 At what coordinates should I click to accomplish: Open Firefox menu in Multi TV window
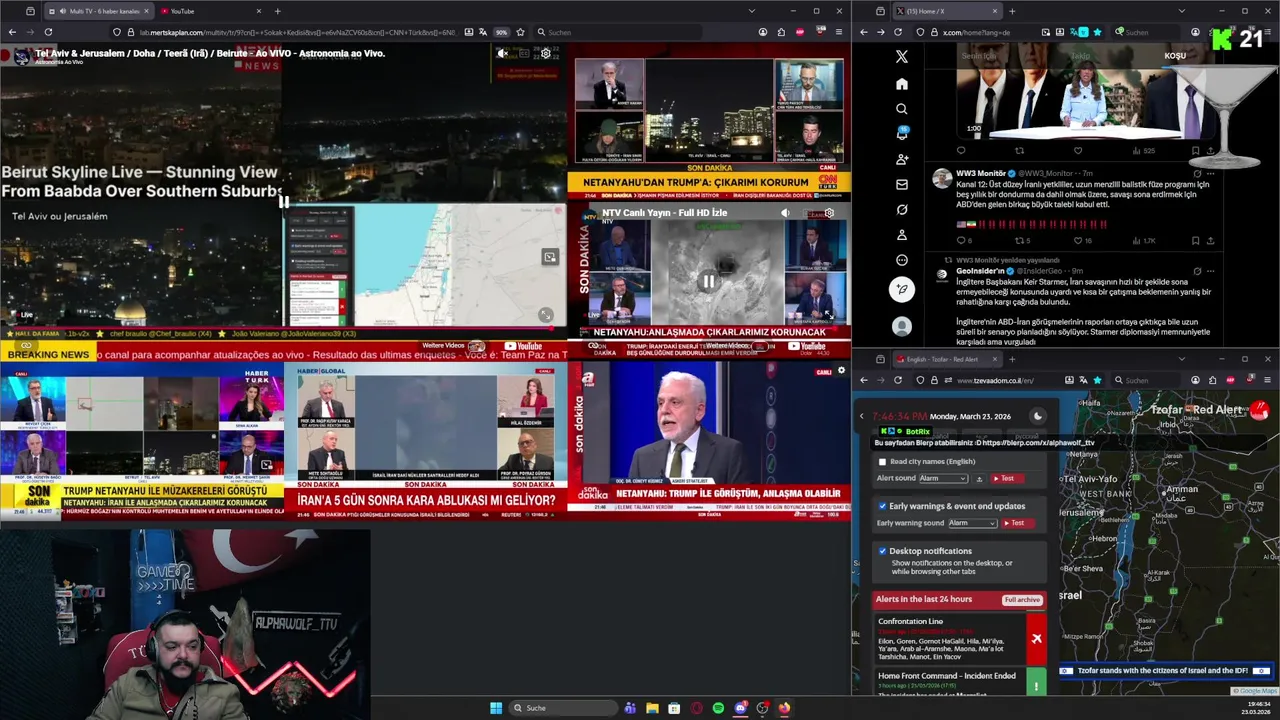839,32
